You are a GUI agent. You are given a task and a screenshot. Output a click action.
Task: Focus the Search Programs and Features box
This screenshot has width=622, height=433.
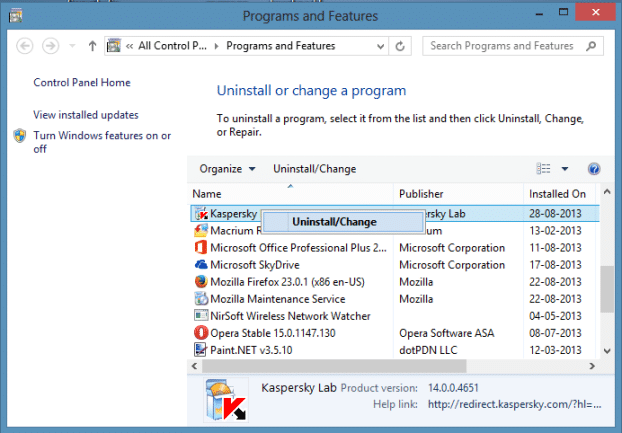(x=513, y=46)
